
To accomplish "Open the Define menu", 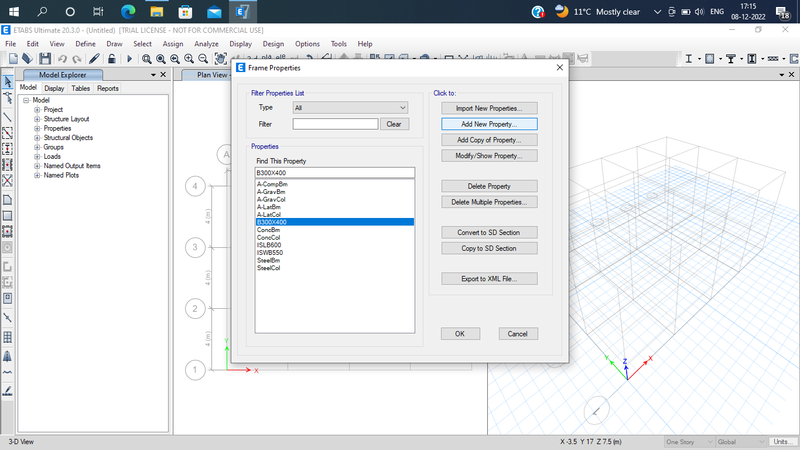I will click(x=85, y=44).
